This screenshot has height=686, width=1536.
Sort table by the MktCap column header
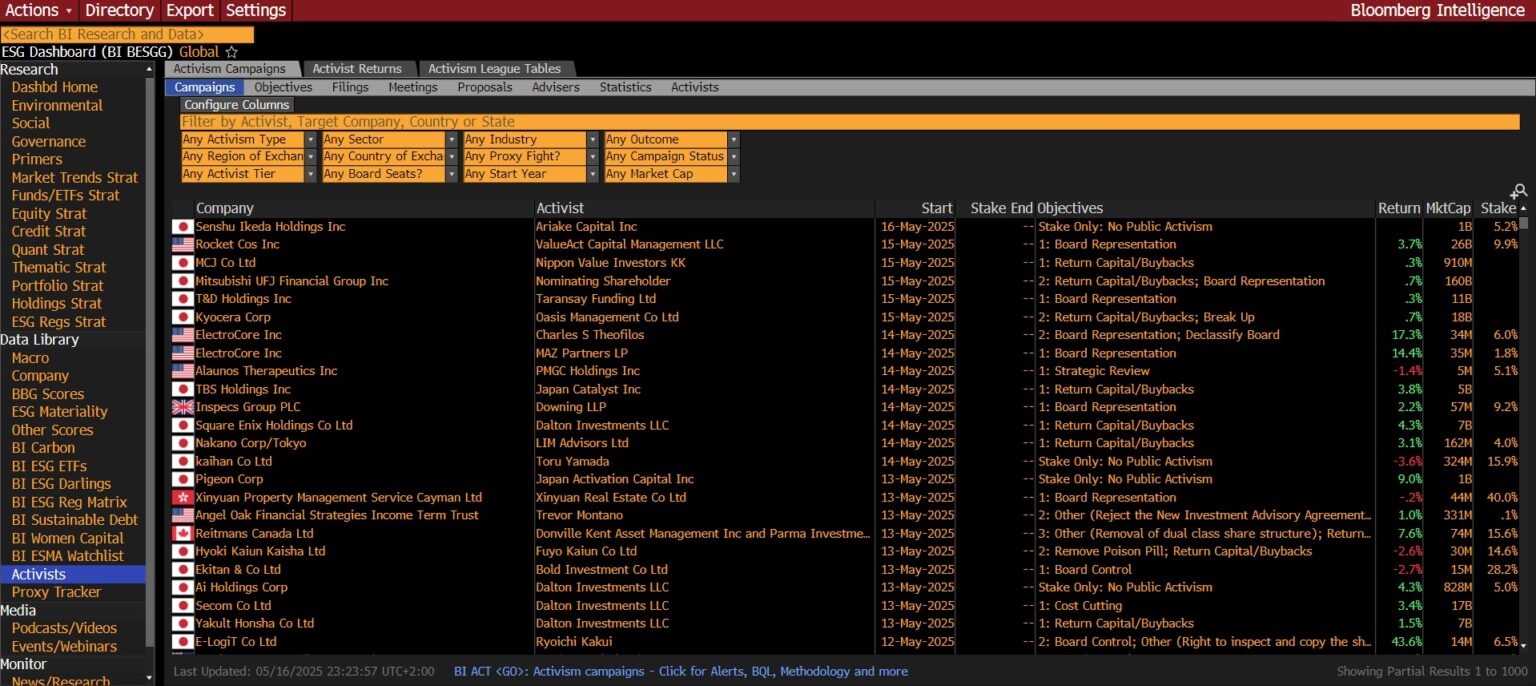(1448, 209)
